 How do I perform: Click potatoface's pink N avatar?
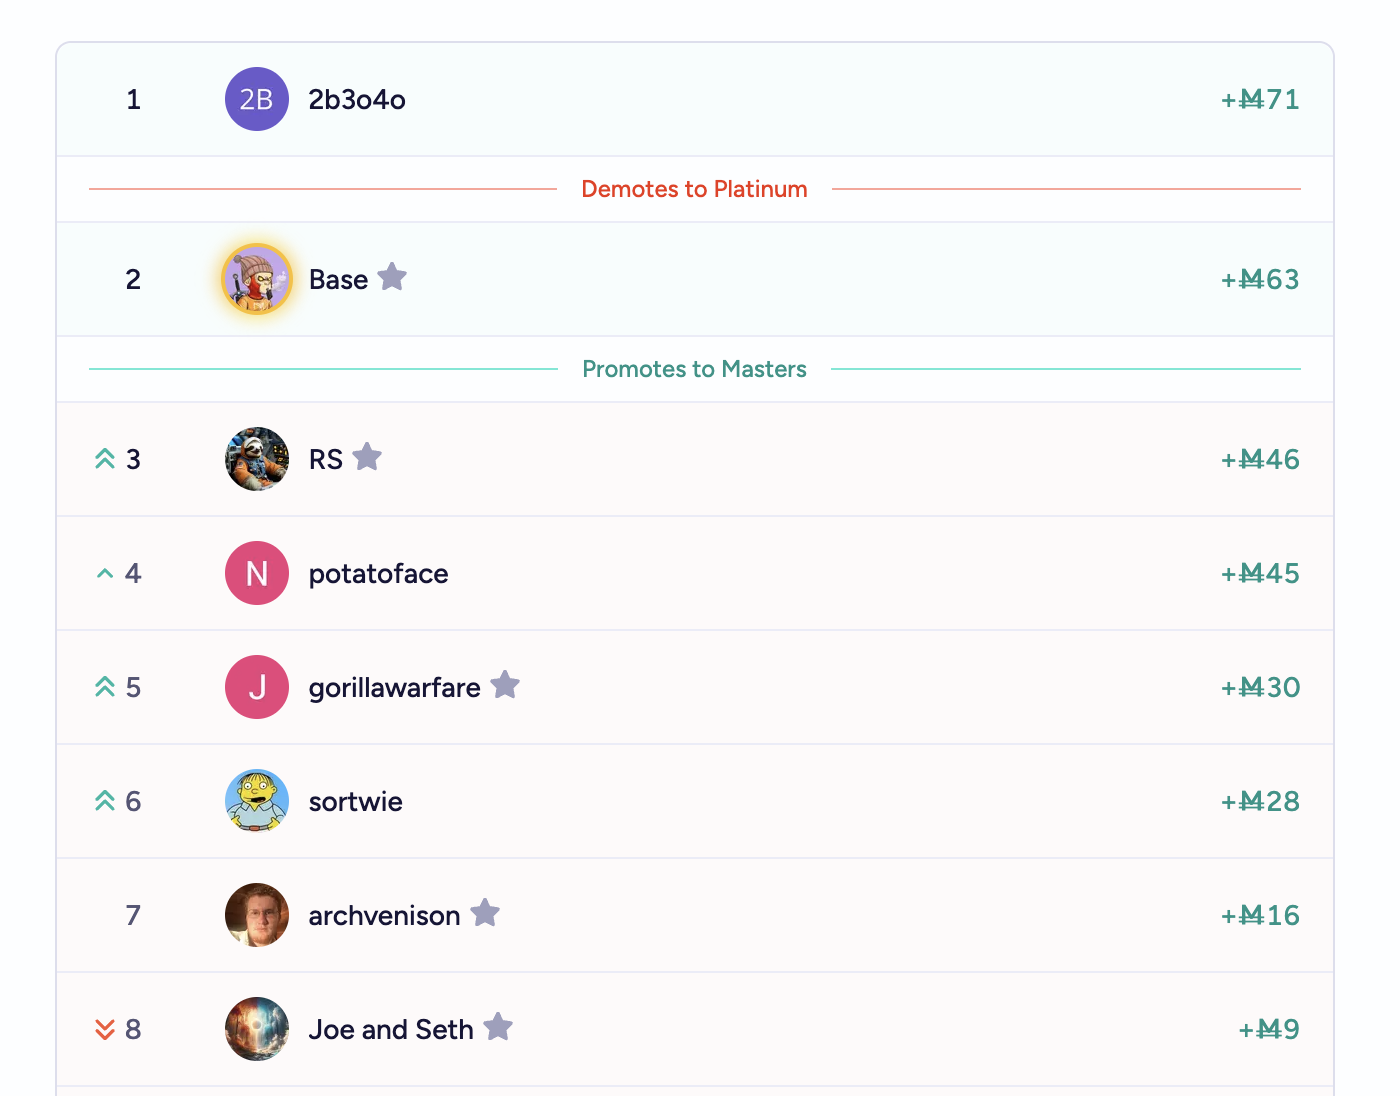pyautogui.click(x=257, y=573)
